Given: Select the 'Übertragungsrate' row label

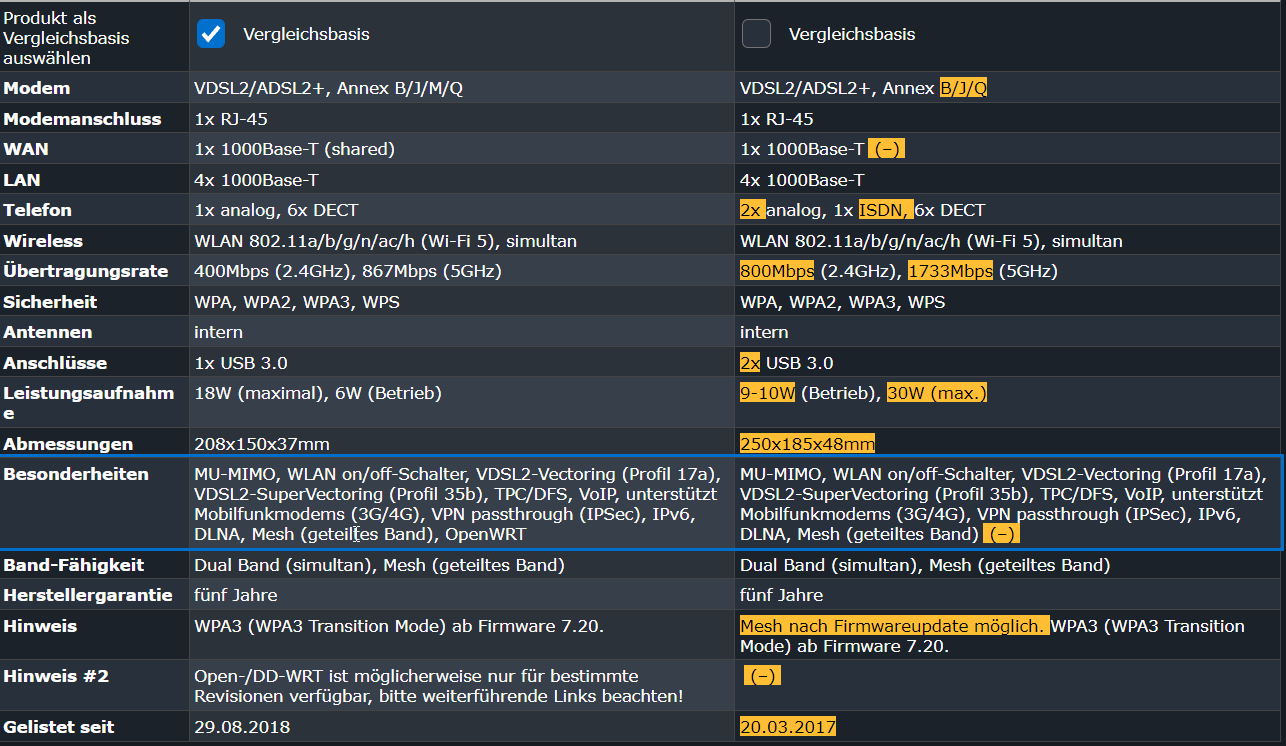Looking at the screenshot, I should point(86,271).
